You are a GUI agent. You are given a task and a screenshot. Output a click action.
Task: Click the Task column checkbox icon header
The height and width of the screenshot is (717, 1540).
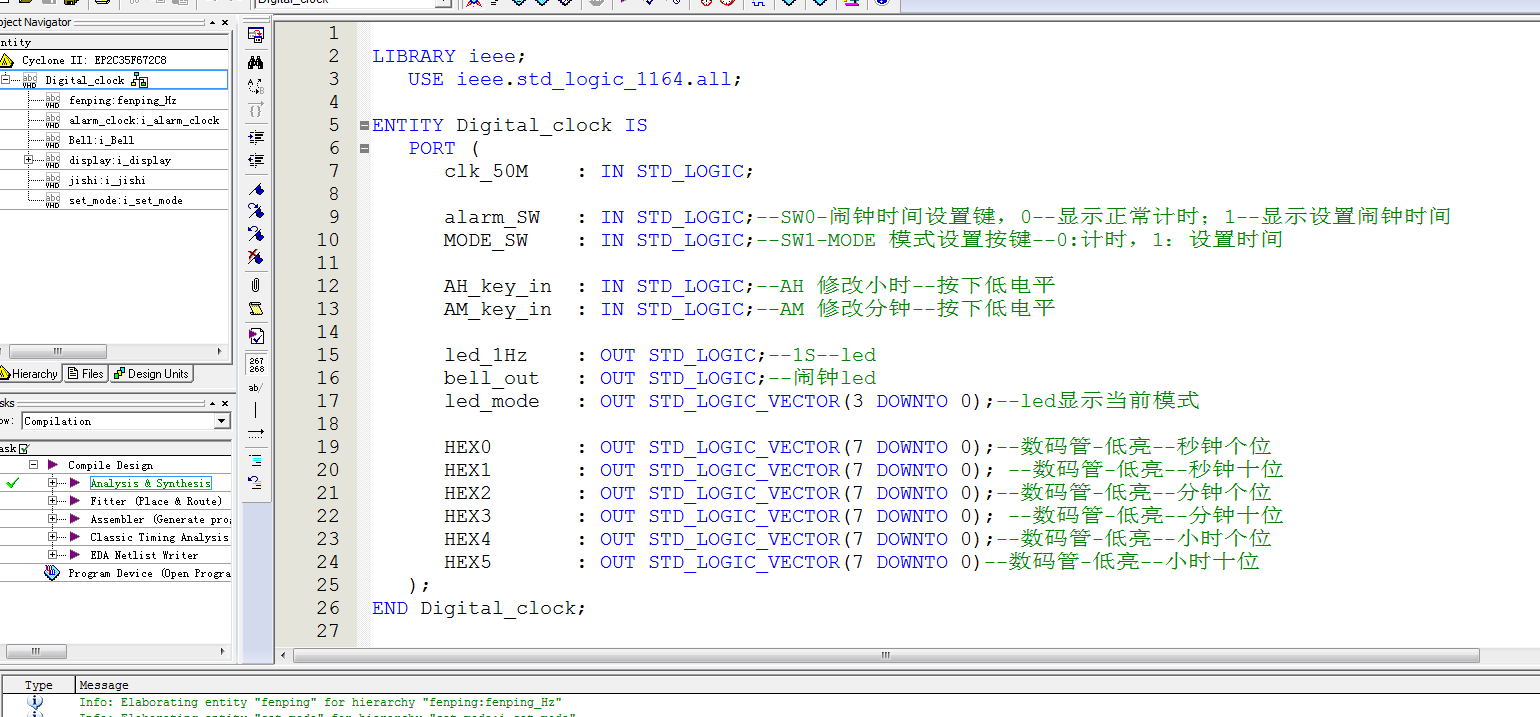click(24, 449)
